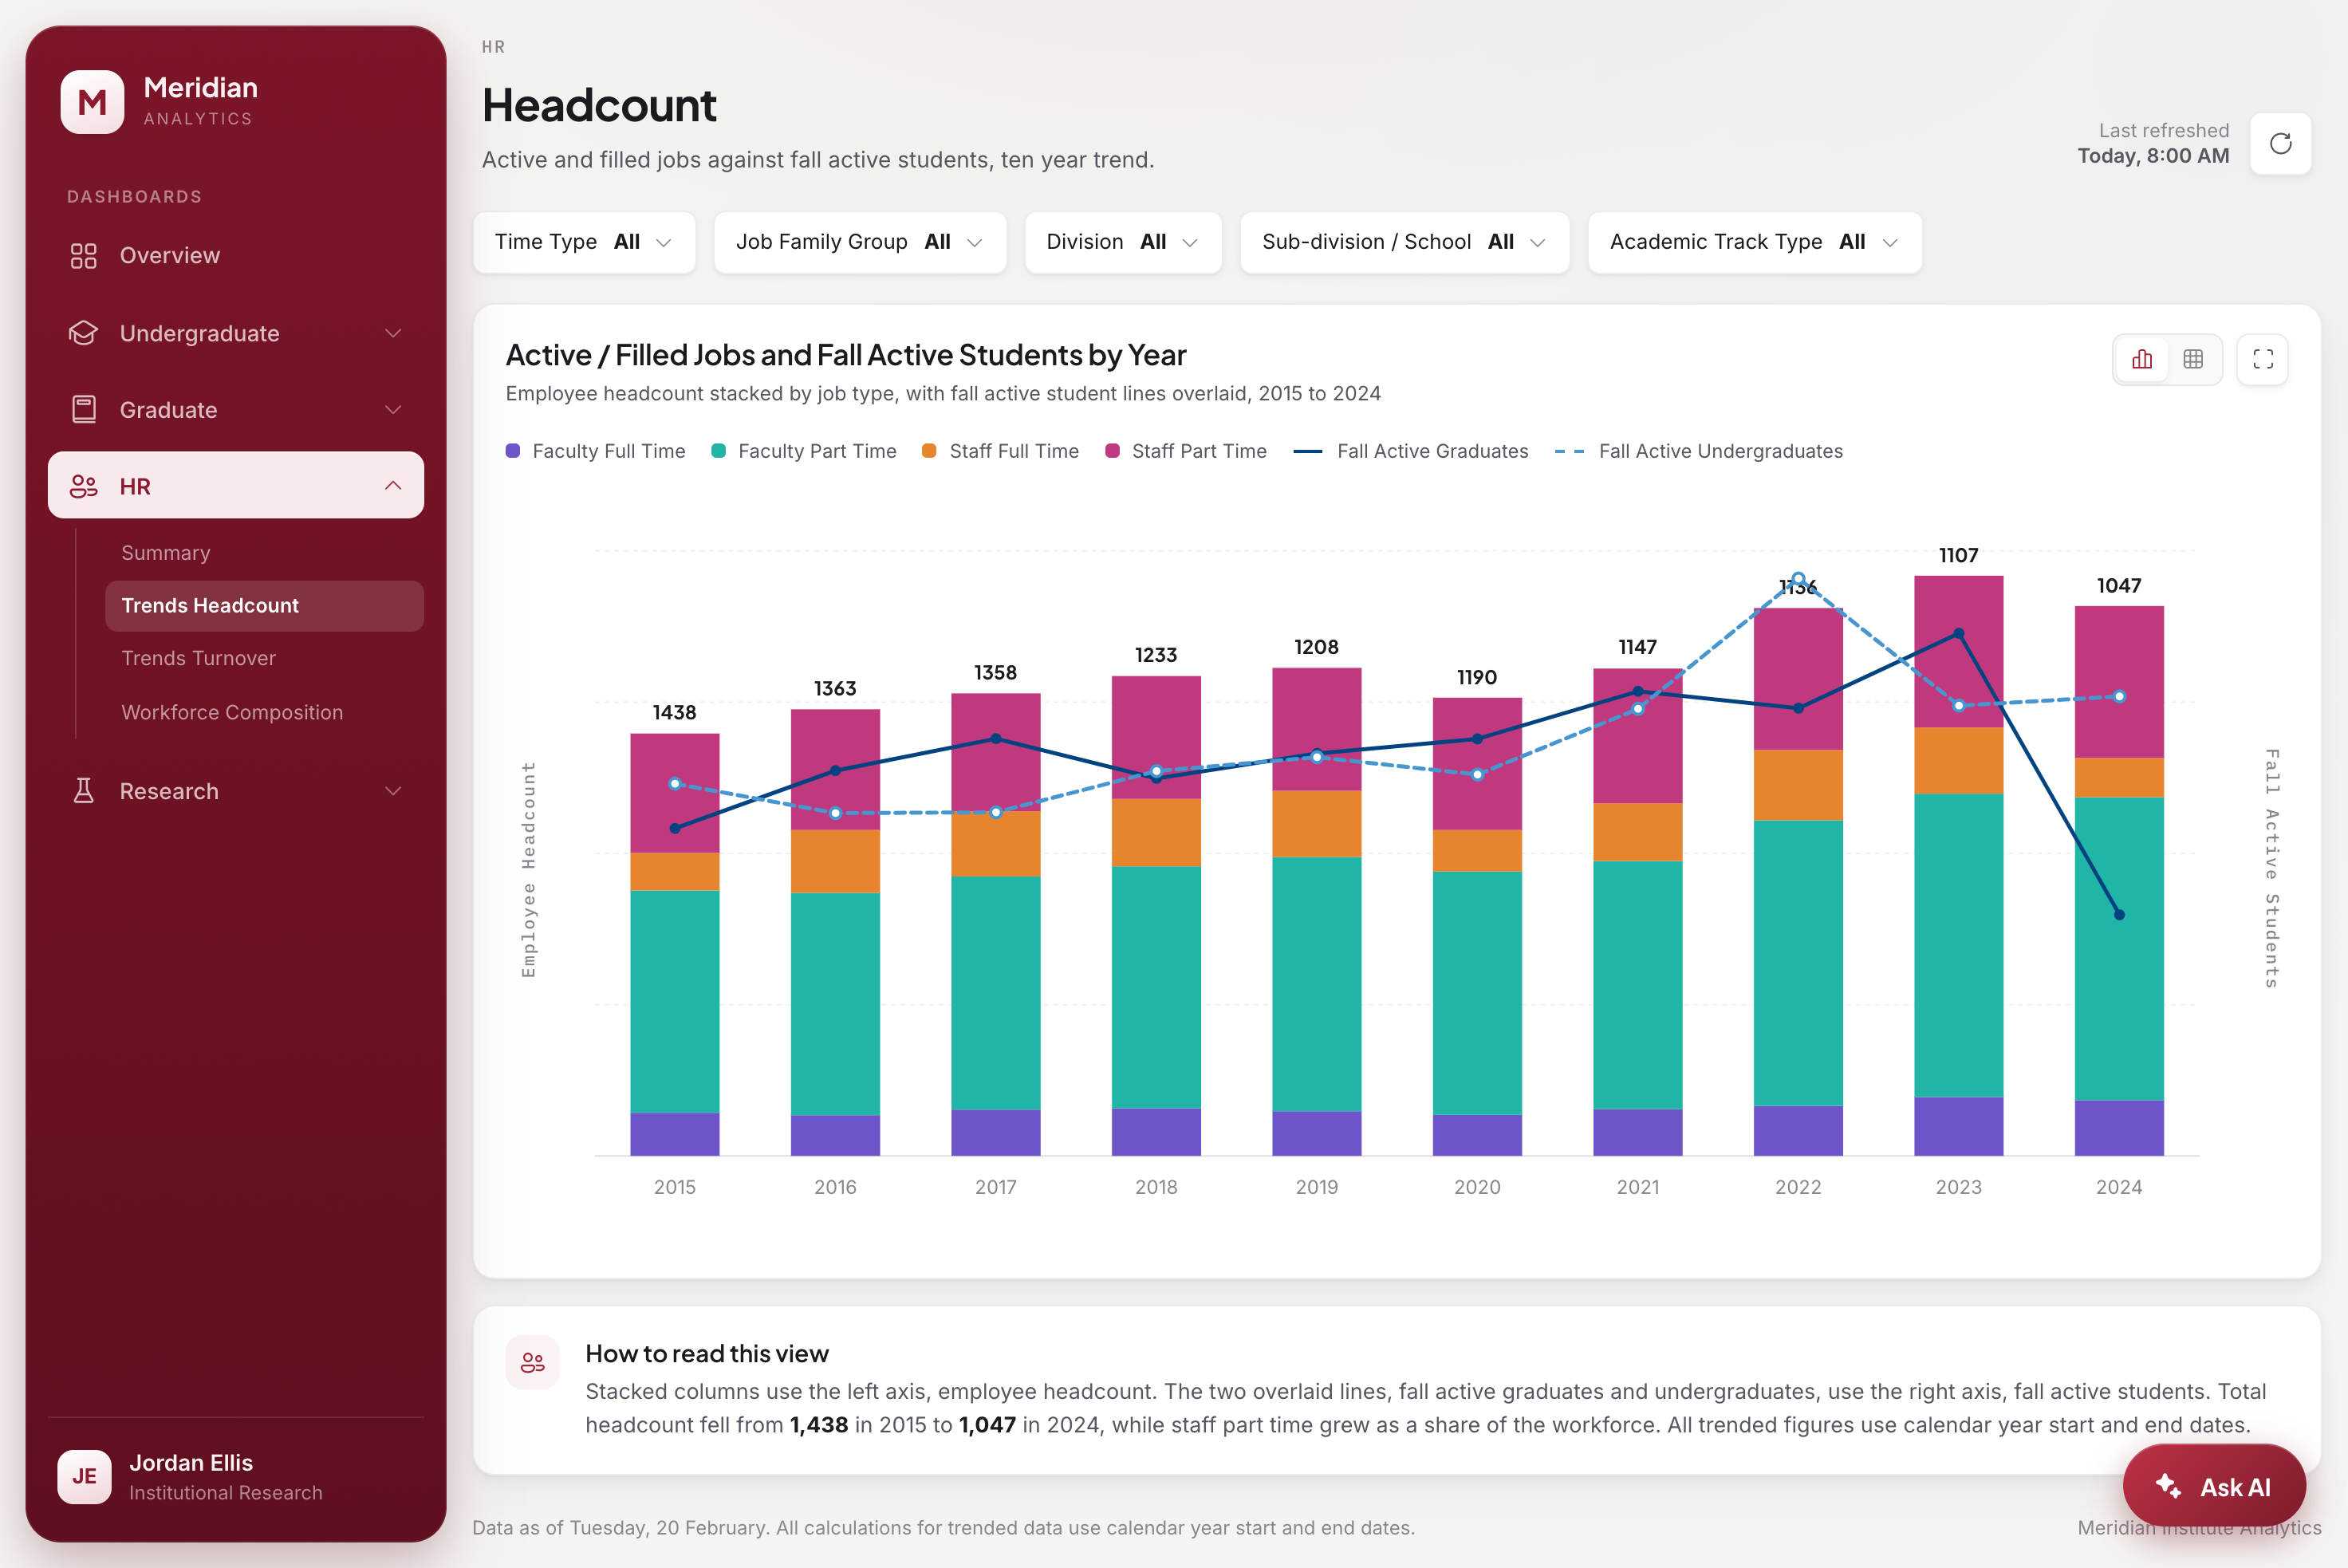Image resolution: width=2348 pixels, height=1568 pixels.
Task: Click the HR breadcrumb label
Action: [x=493, y=47]
